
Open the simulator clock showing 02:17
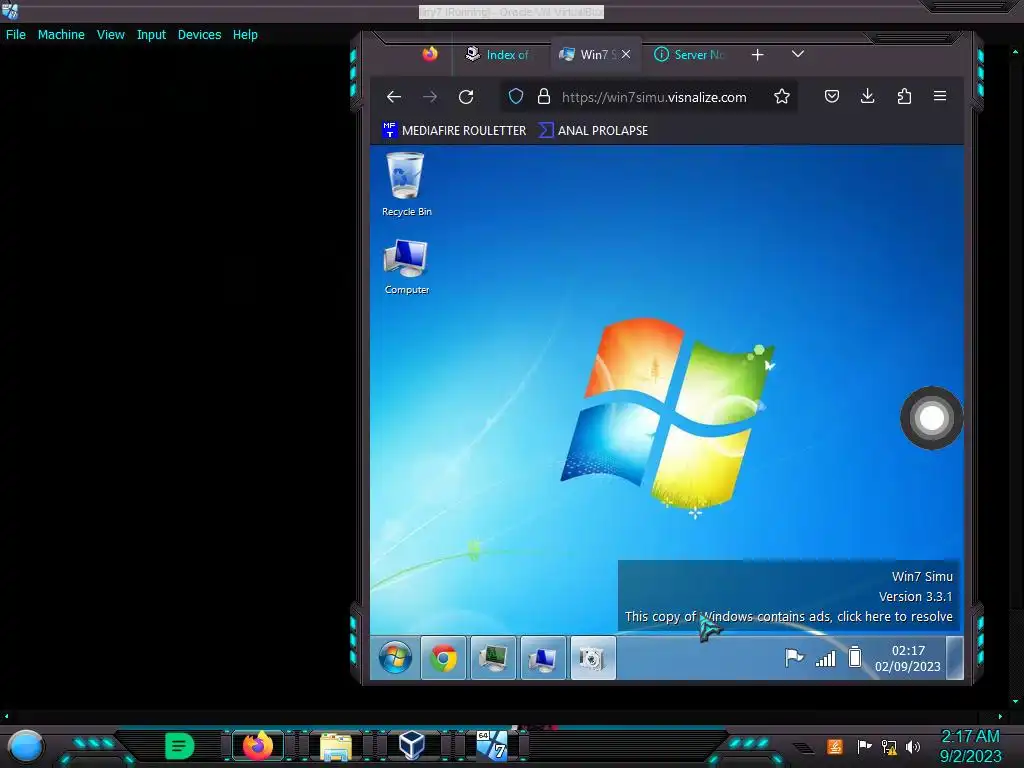tap(908, 658)
